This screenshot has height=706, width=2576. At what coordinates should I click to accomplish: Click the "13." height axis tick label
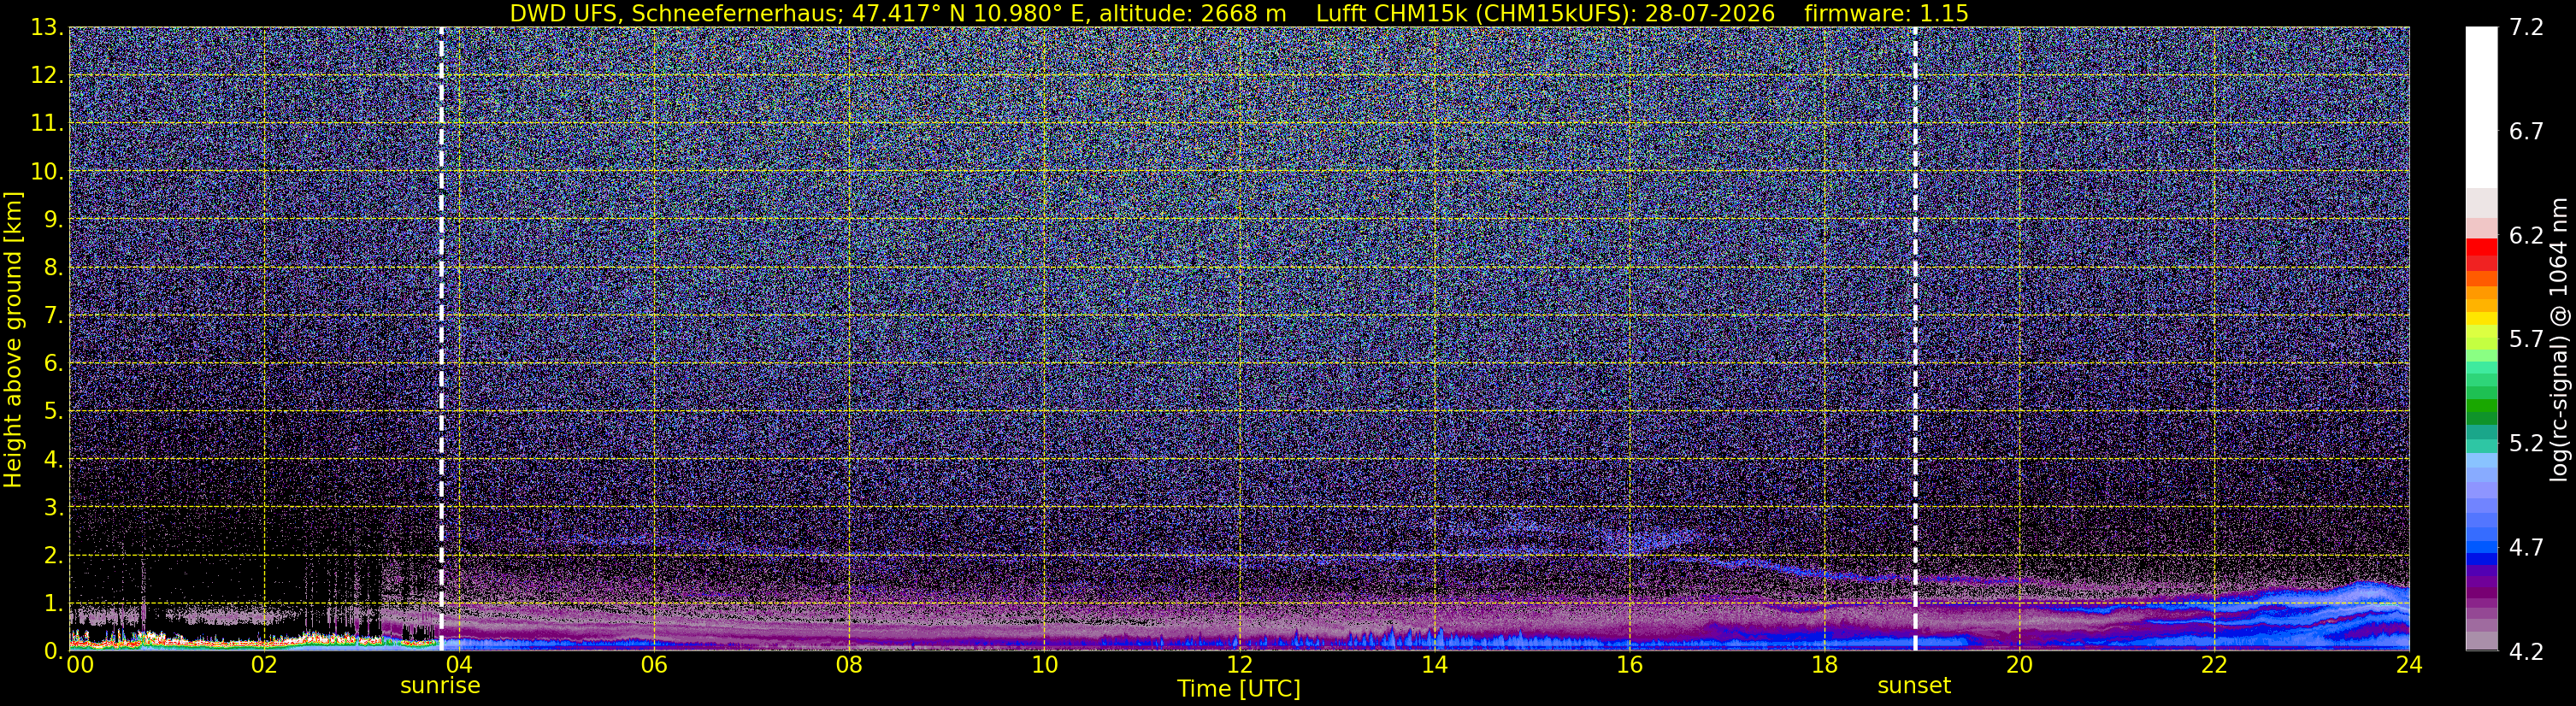tap(47, 28)
